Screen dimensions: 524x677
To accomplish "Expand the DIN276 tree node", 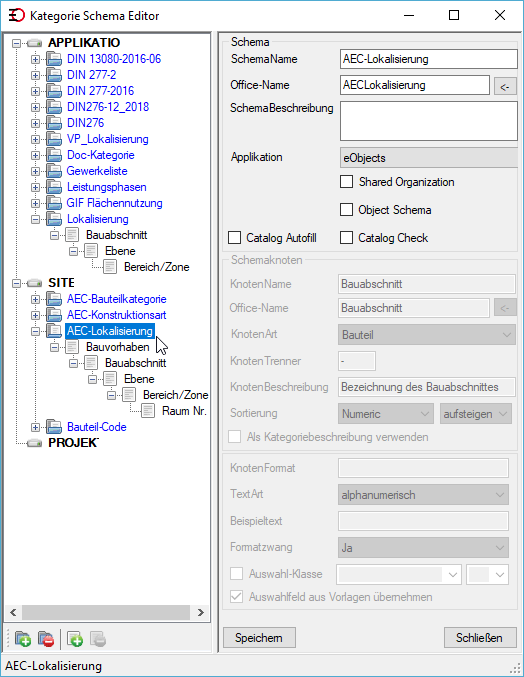I will coord(35,123).
